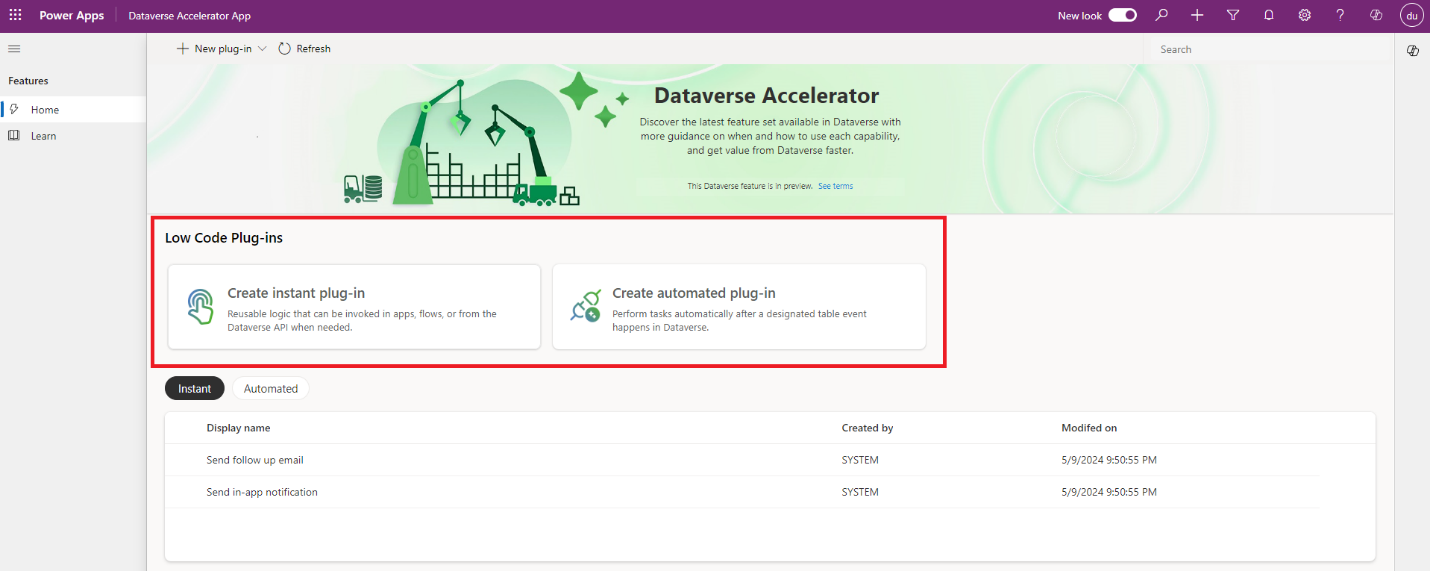
Task: Click the Refresh circular arrow icon
Action: 285,48
